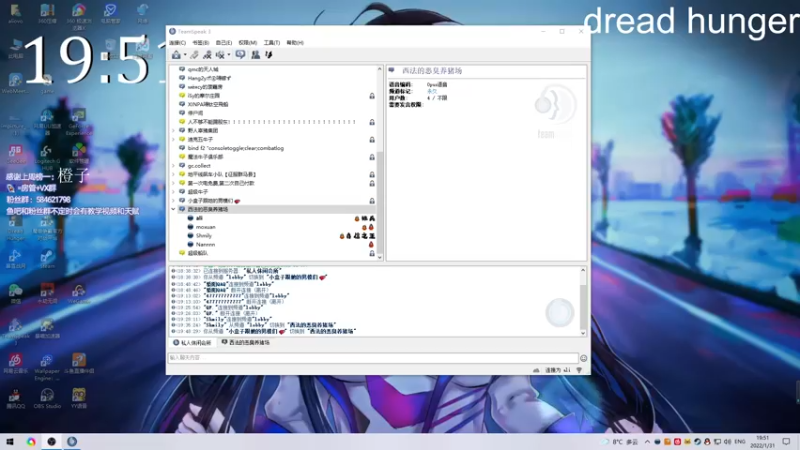This screenshot has height=450, width=800.
Task: Open the 连接(C) menu
Action: (178, 43)
